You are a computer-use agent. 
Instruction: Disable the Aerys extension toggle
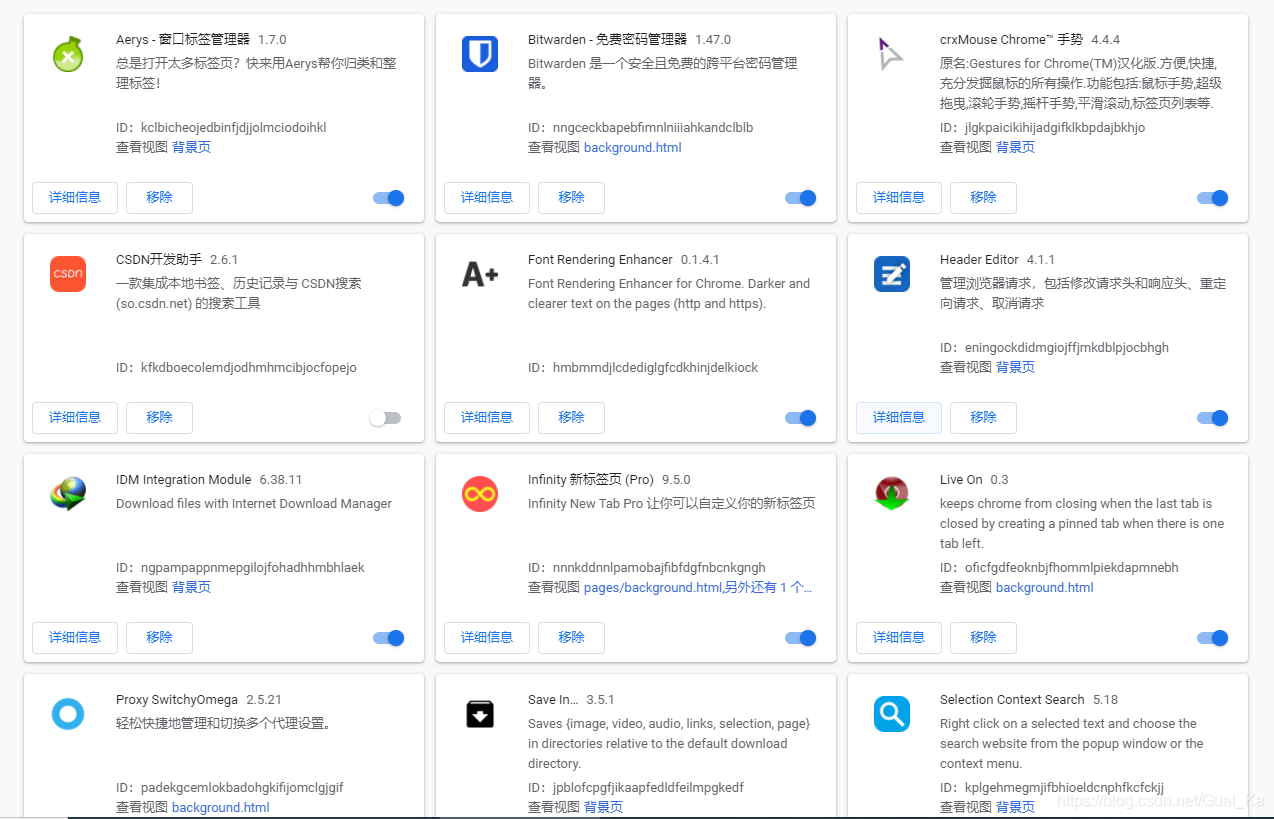click(x=389, y=198)
